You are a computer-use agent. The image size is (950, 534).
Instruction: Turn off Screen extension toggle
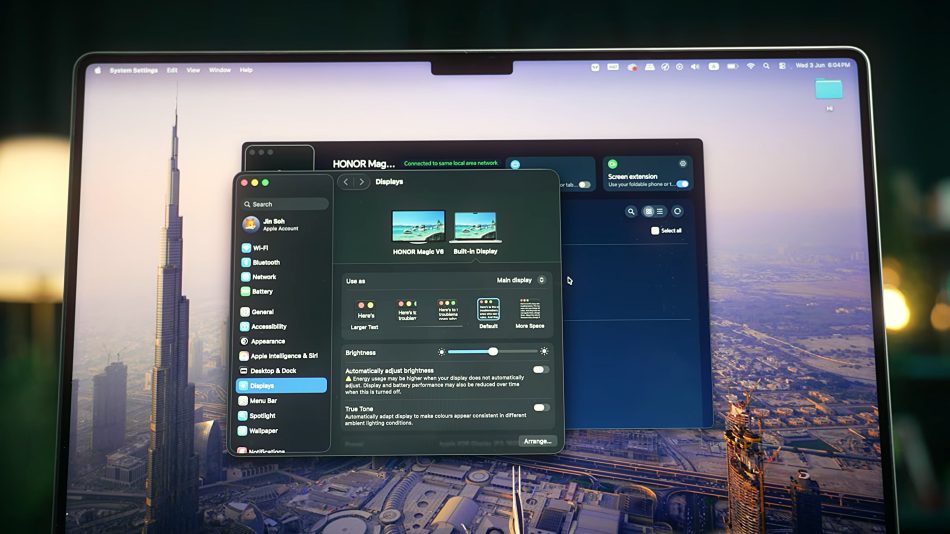683,184
